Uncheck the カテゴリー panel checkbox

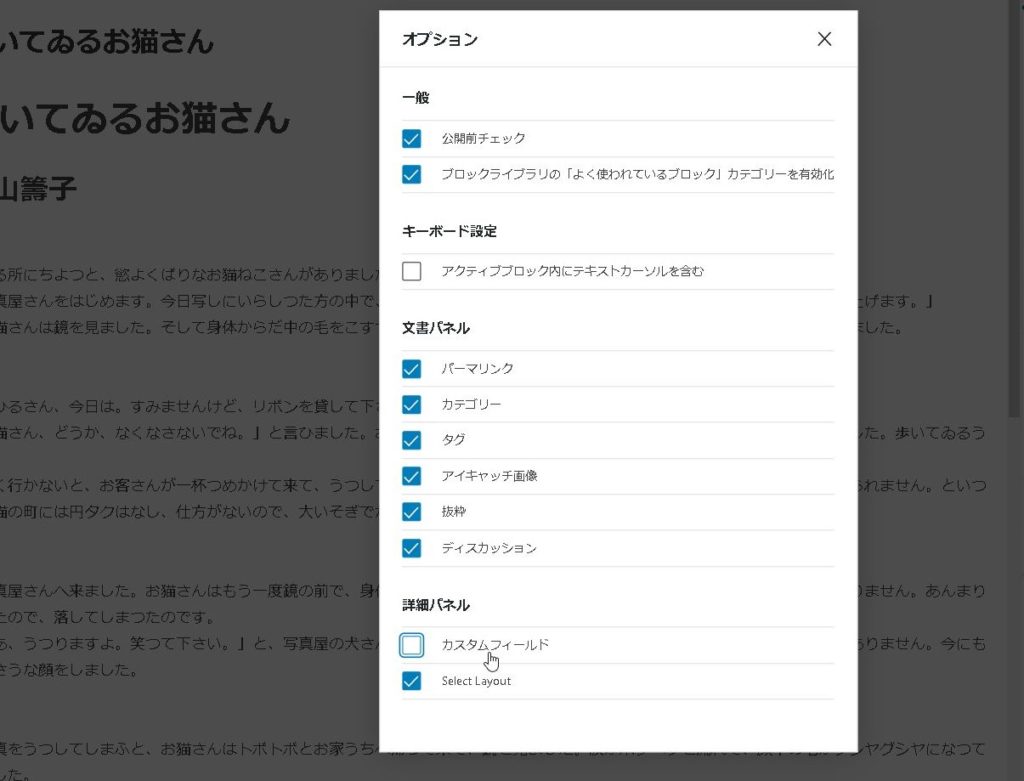tap(411, 404)
